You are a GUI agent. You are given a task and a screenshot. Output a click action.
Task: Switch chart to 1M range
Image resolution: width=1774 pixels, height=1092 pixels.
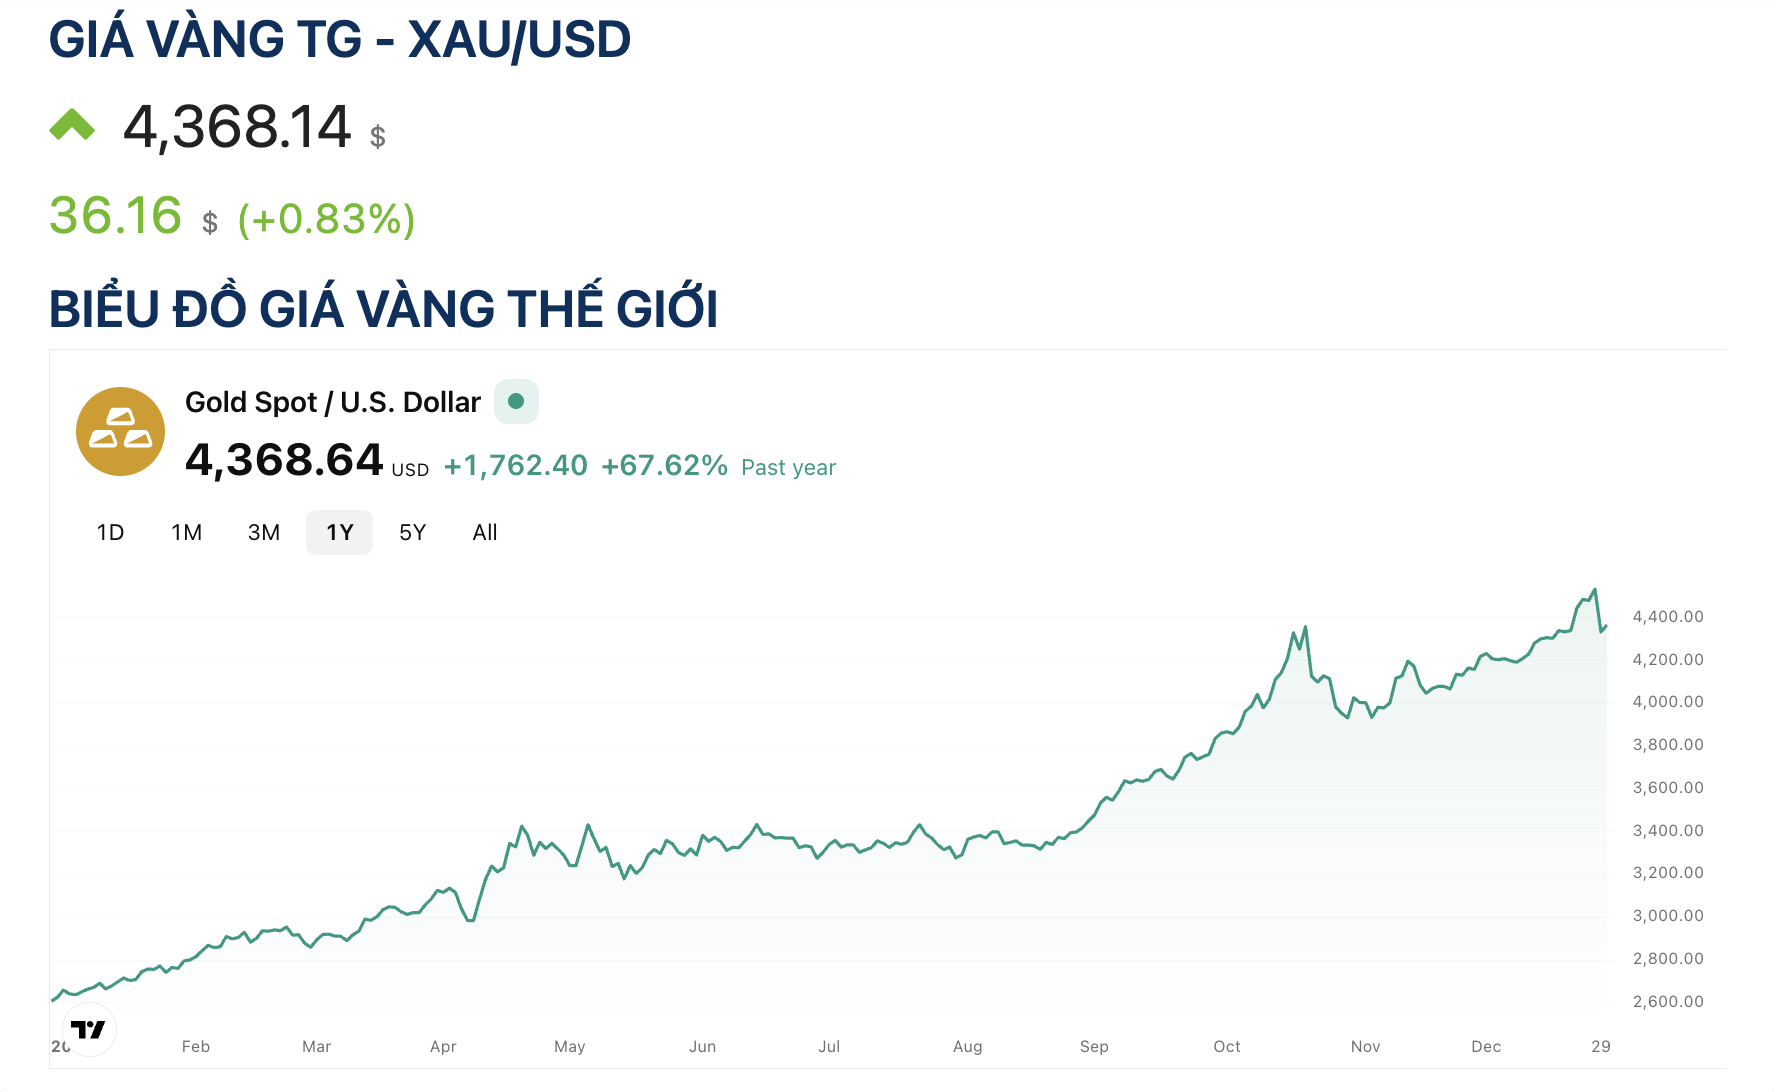186,532
